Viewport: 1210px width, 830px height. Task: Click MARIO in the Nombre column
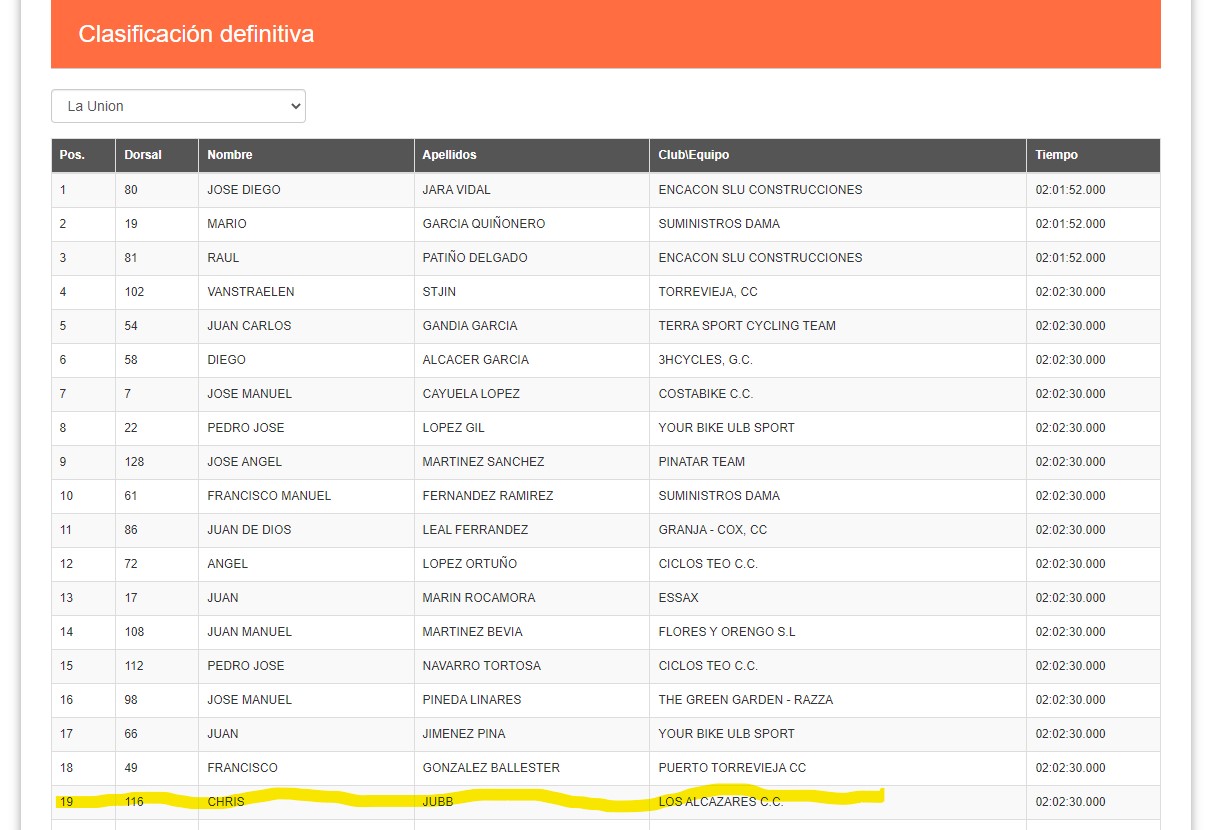point(227,224)
